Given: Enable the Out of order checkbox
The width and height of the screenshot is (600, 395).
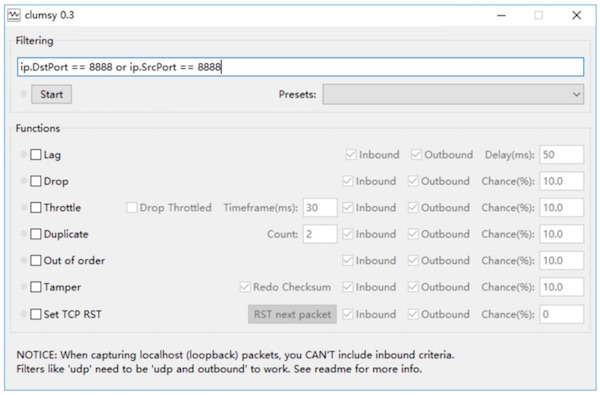Looking at the screenshot, I should tap(36, 260).
